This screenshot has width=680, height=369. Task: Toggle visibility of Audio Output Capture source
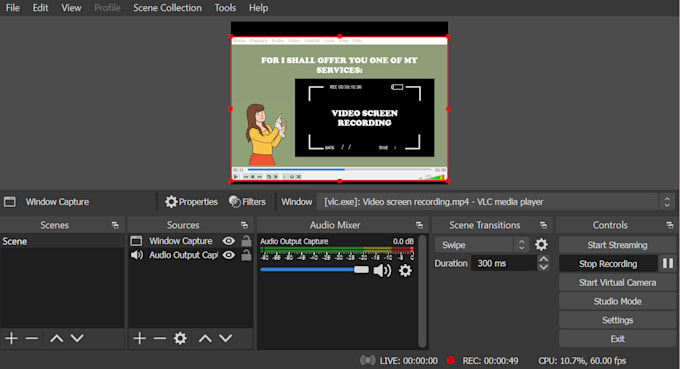tap(229, 255)
